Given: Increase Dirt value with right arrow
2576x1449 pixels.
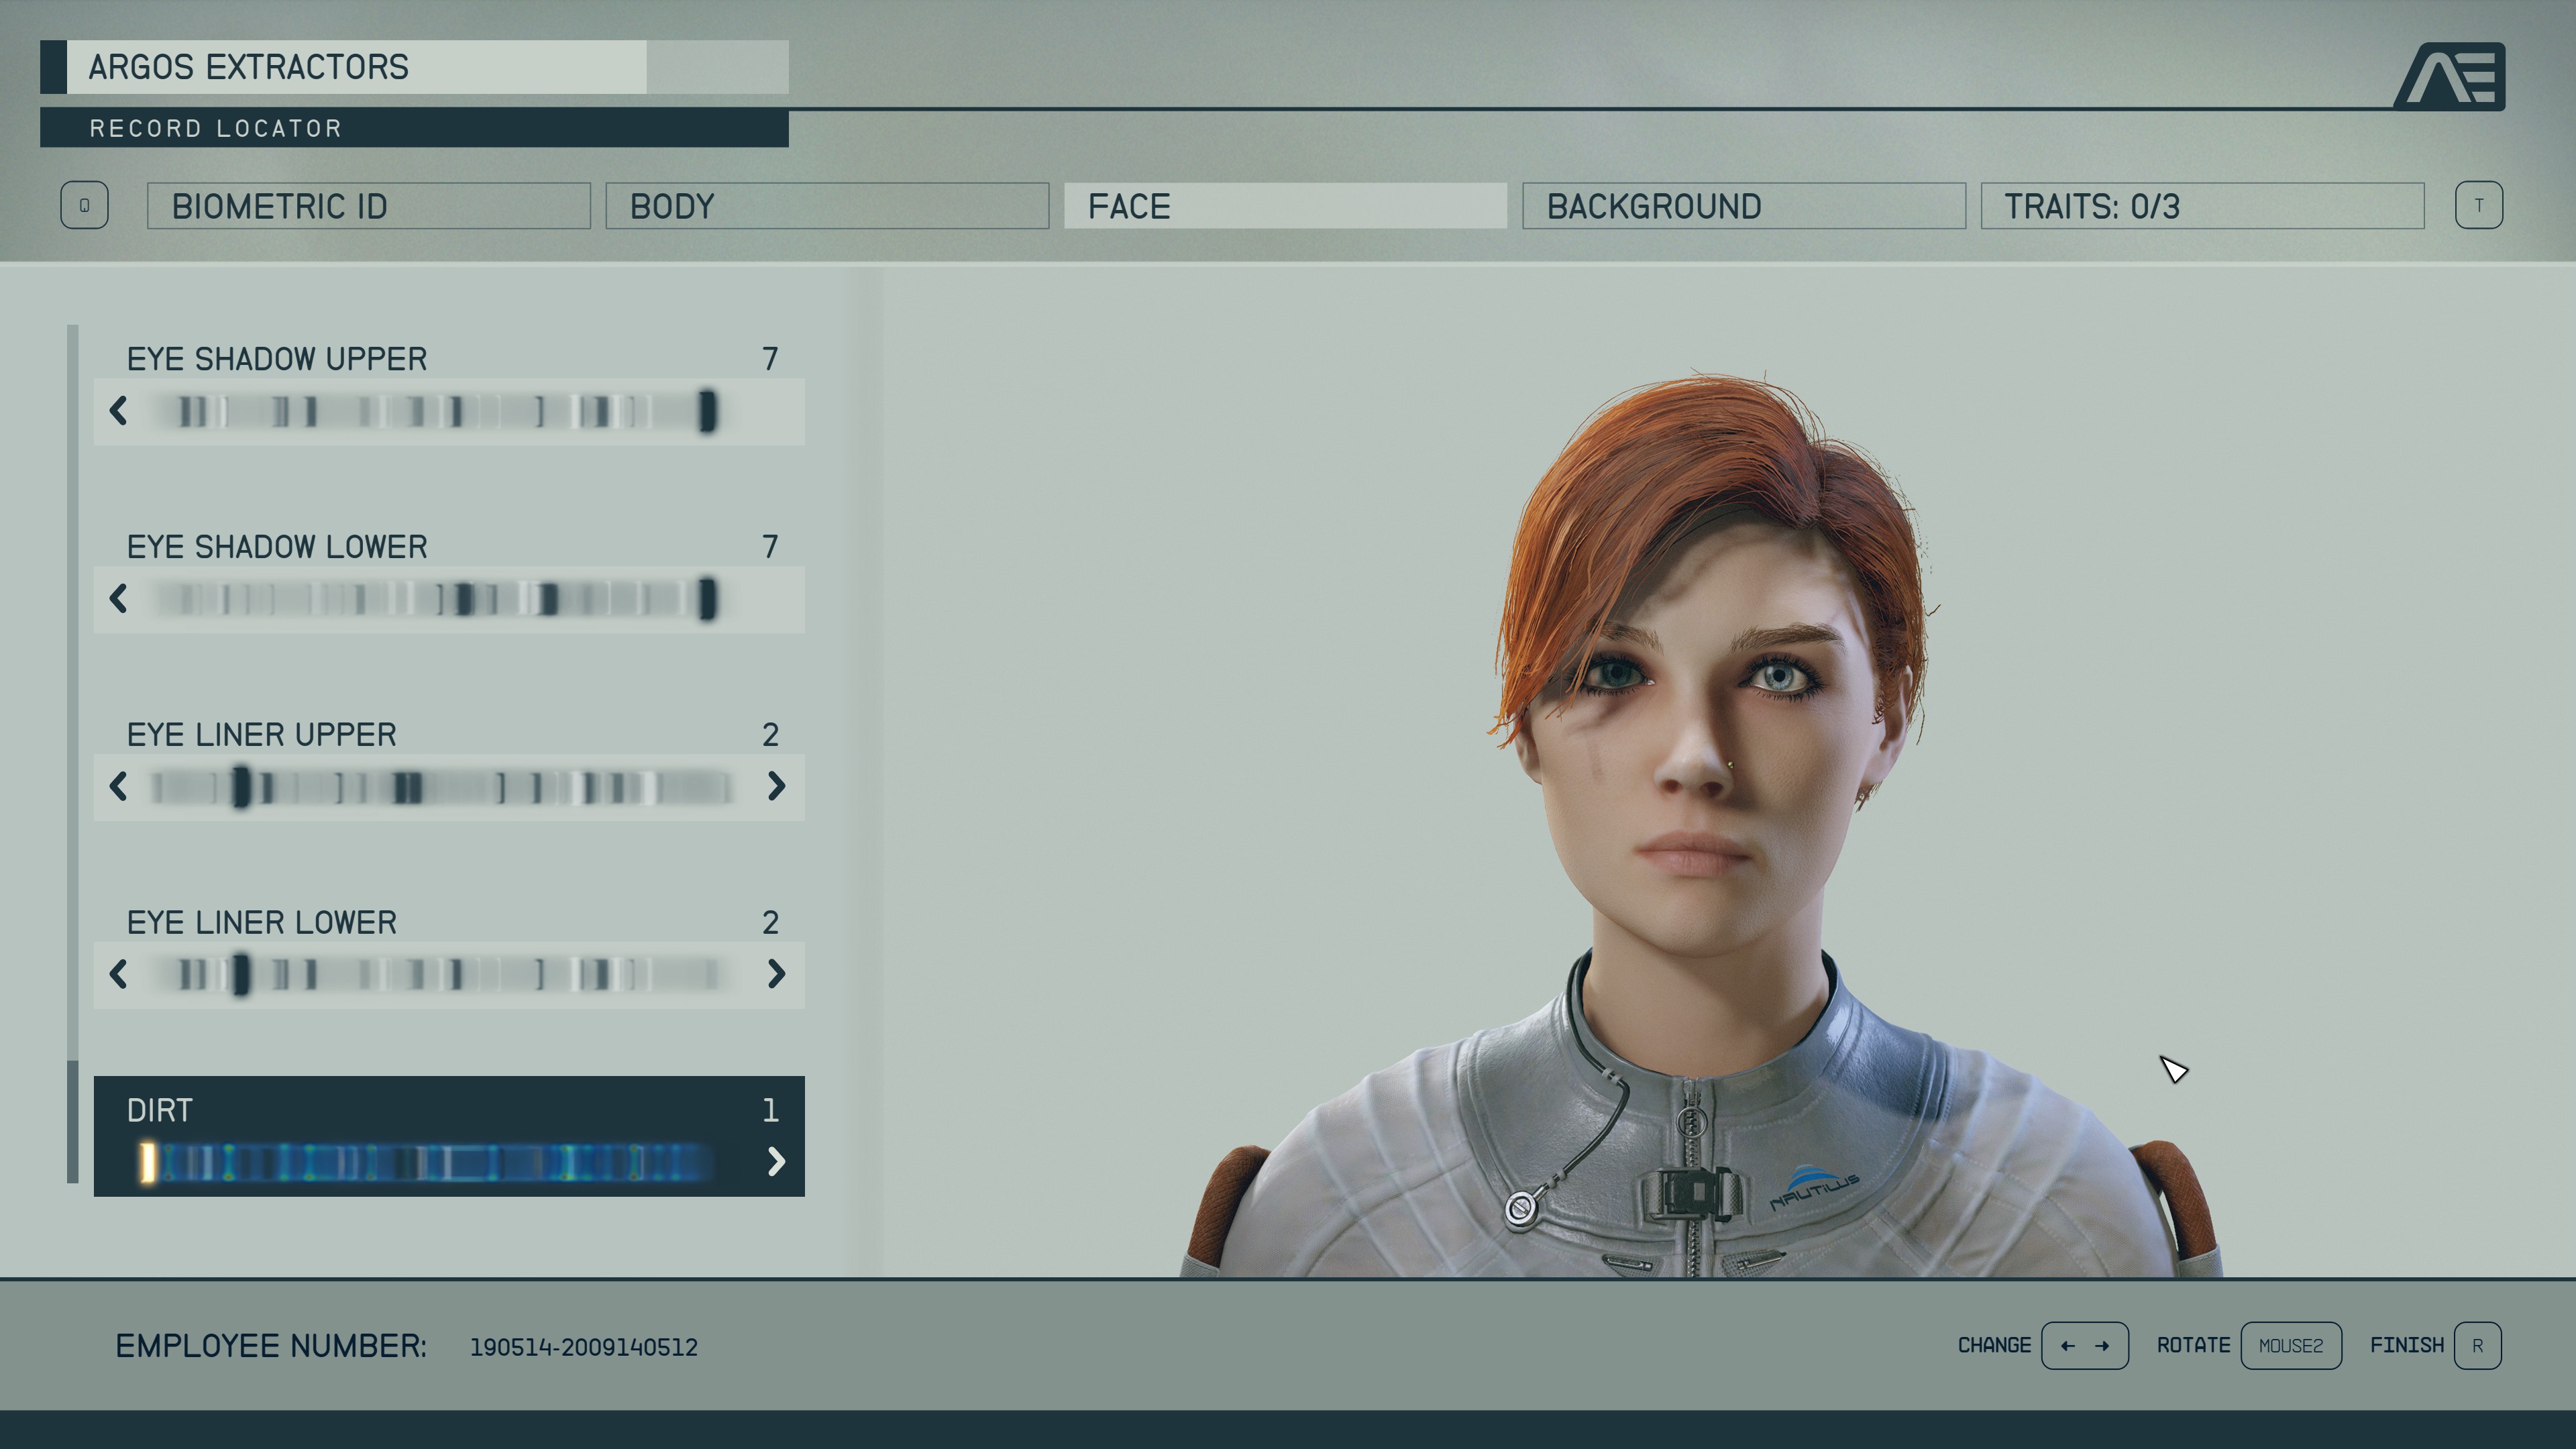Looking at the screenshot, I should pyautogui.click(x=776, y=1161).
